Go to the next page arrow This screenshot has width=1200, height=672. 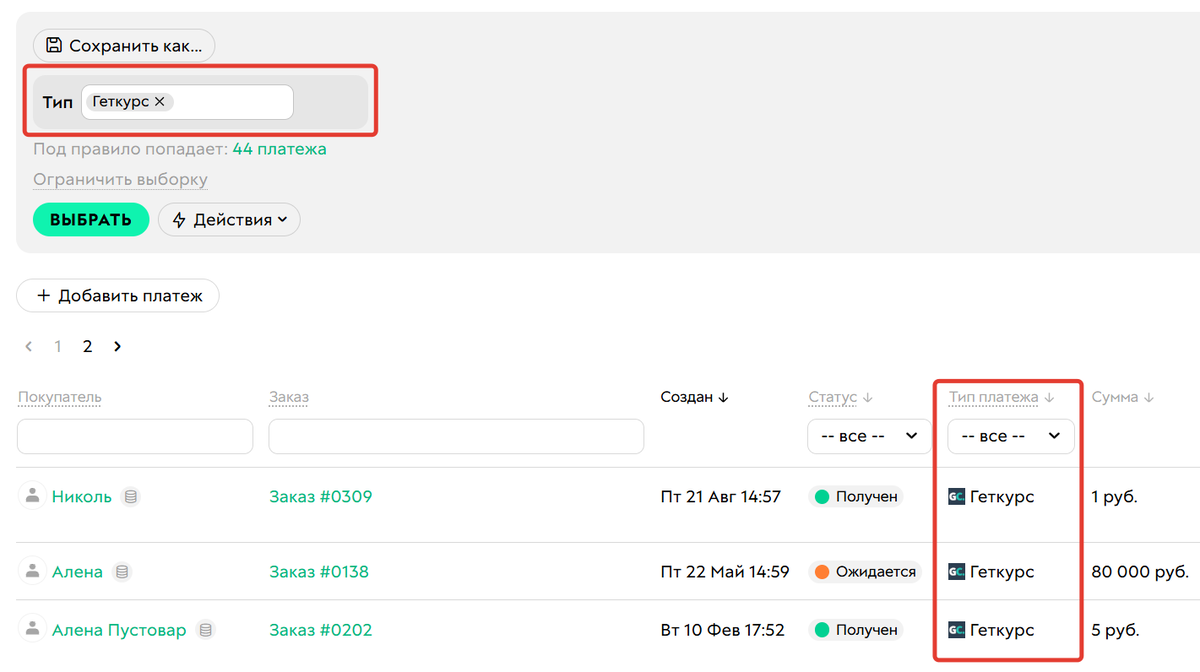click(x=117, y=346)
